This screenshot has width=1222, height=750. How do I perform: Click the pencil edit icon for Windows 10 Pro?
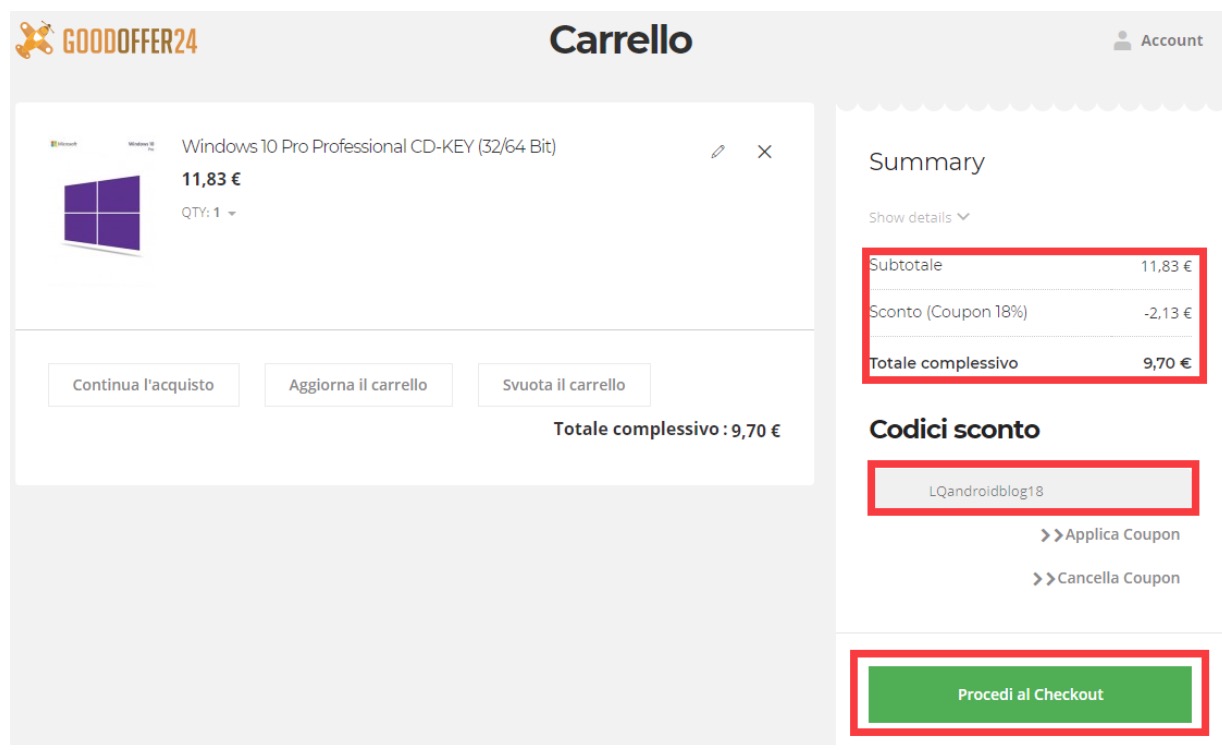(717, 152)
